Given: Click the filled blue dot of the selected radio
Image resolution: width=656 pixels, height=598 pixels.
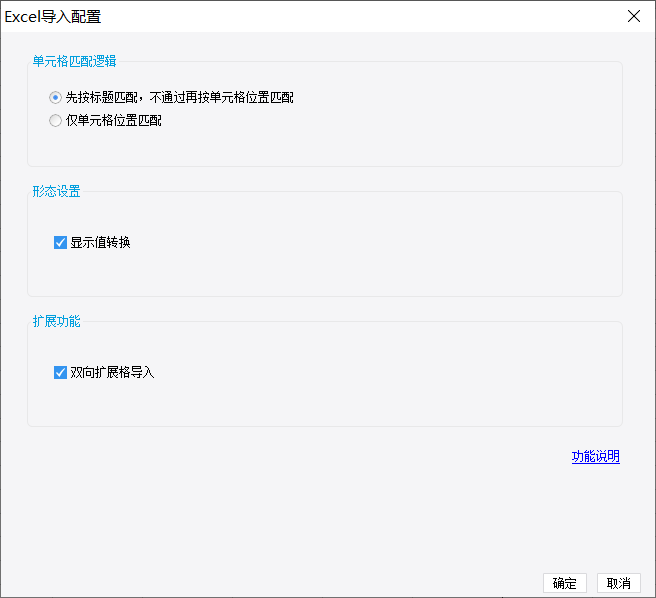Looking at the screenshot, I should point(55,98).
